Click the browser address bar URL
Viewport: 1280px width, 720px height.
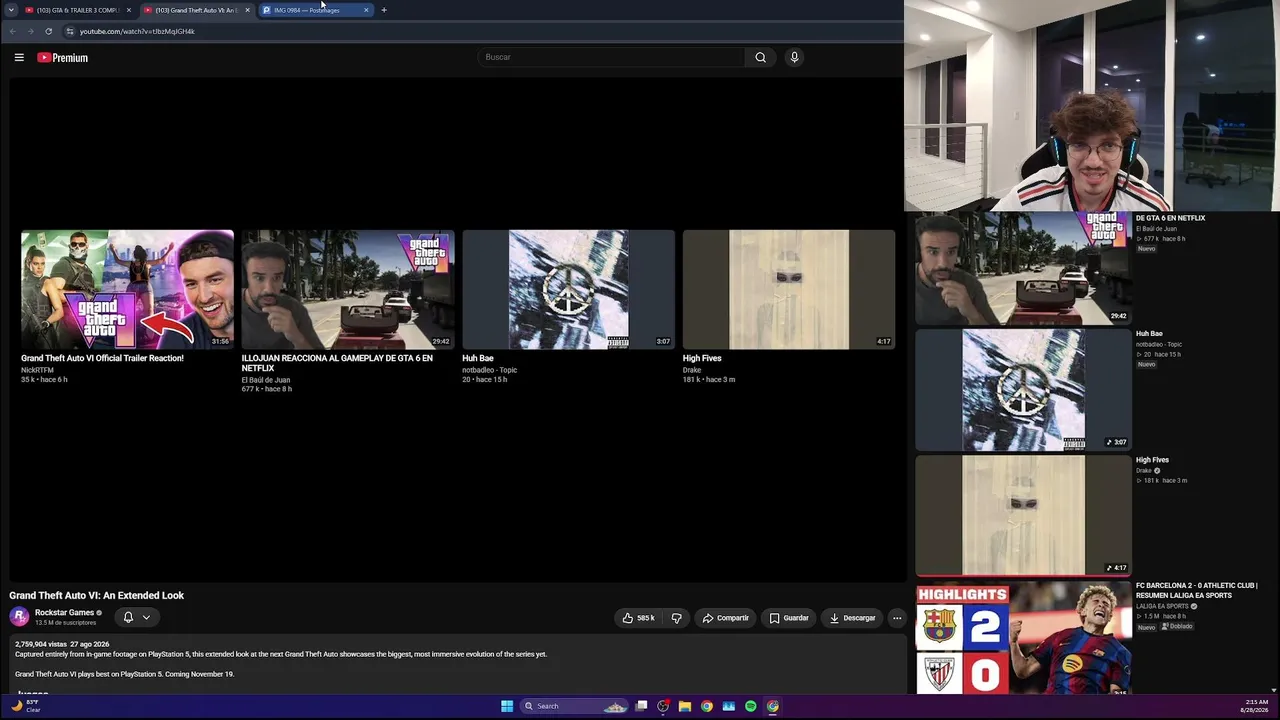137,31
